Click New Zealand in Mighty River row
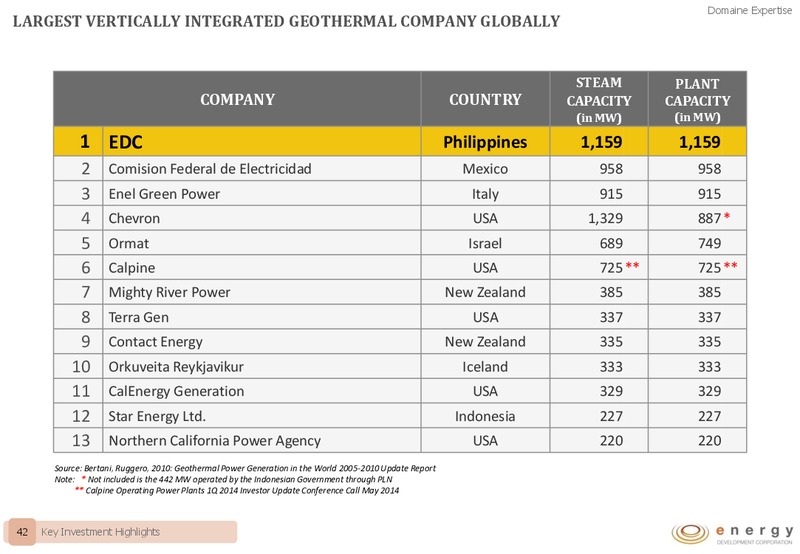 pyautogui.click(x=485, y=292)
